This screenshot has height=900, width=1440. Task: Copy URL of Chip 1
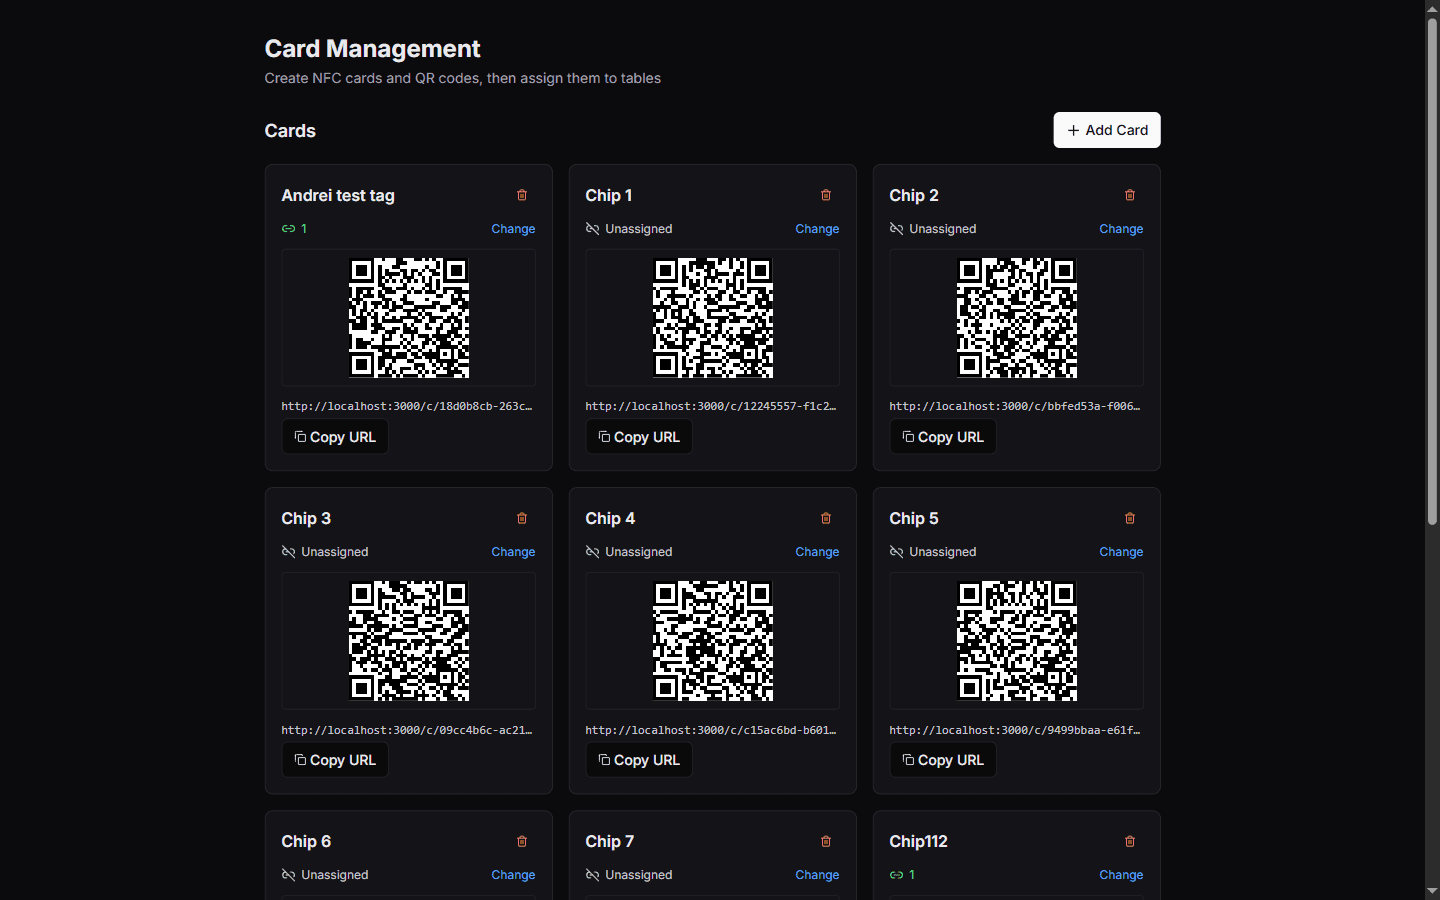click(x=639, y=437)
